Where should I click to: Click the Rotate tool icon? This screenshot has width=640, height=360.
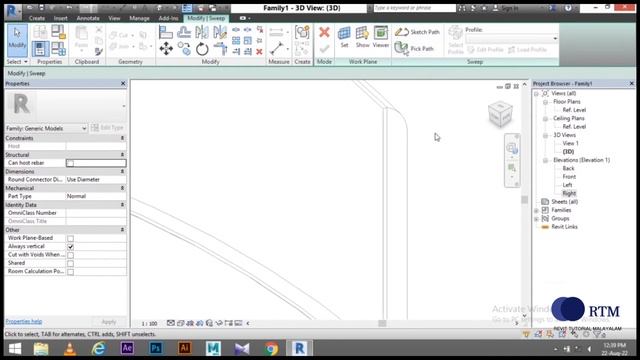tap(202, 49)
